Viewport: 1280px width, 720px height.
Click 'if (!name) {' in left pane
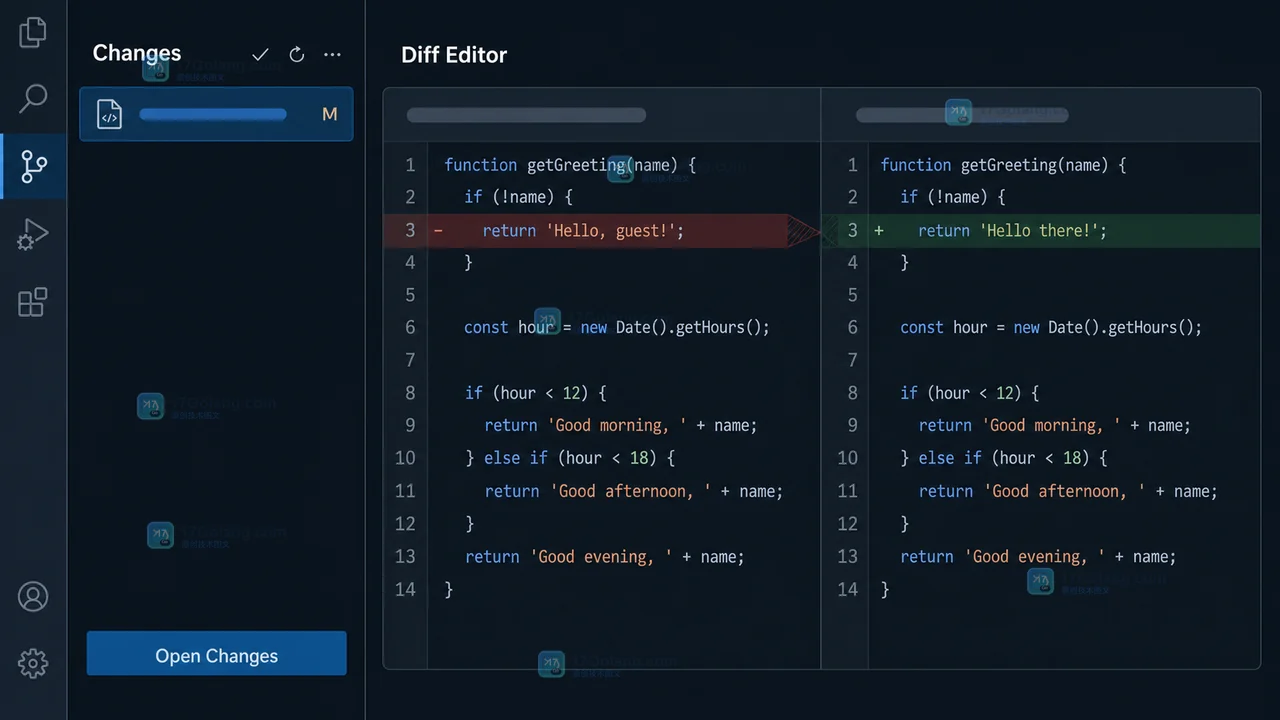click(519, 198)
